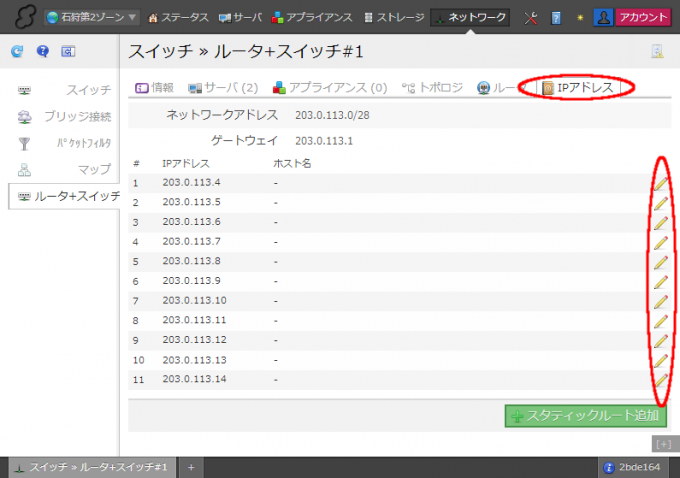
Task: Click the notes icon at top right of header
Action: [657, 52]
